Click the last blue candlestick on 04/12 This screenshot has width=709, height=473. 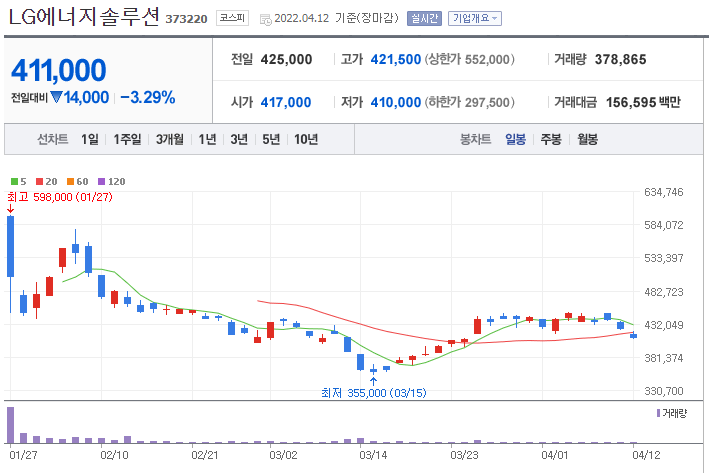[633, 335]
